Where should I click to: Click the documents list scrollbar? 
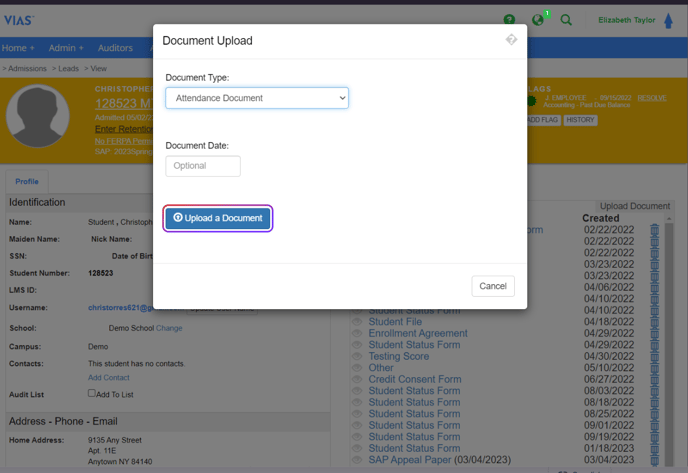point(669,342)
